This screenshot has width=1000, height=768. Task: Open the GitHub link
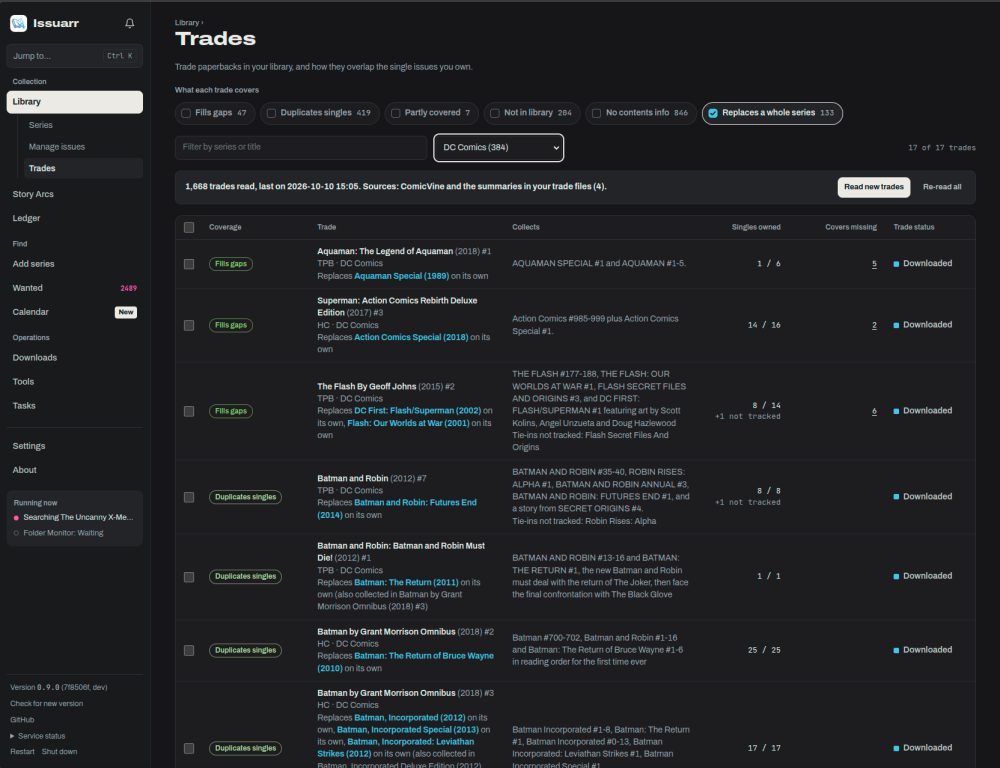point(22,720)
